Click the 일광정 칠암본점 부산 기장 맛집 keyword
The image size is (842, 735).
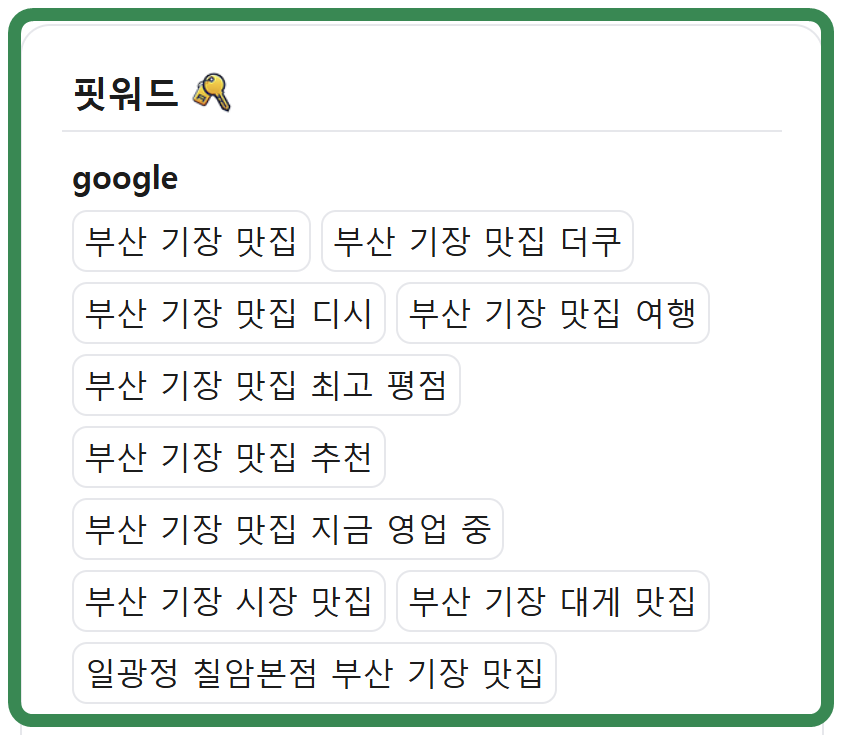click(x=314, y=673)
